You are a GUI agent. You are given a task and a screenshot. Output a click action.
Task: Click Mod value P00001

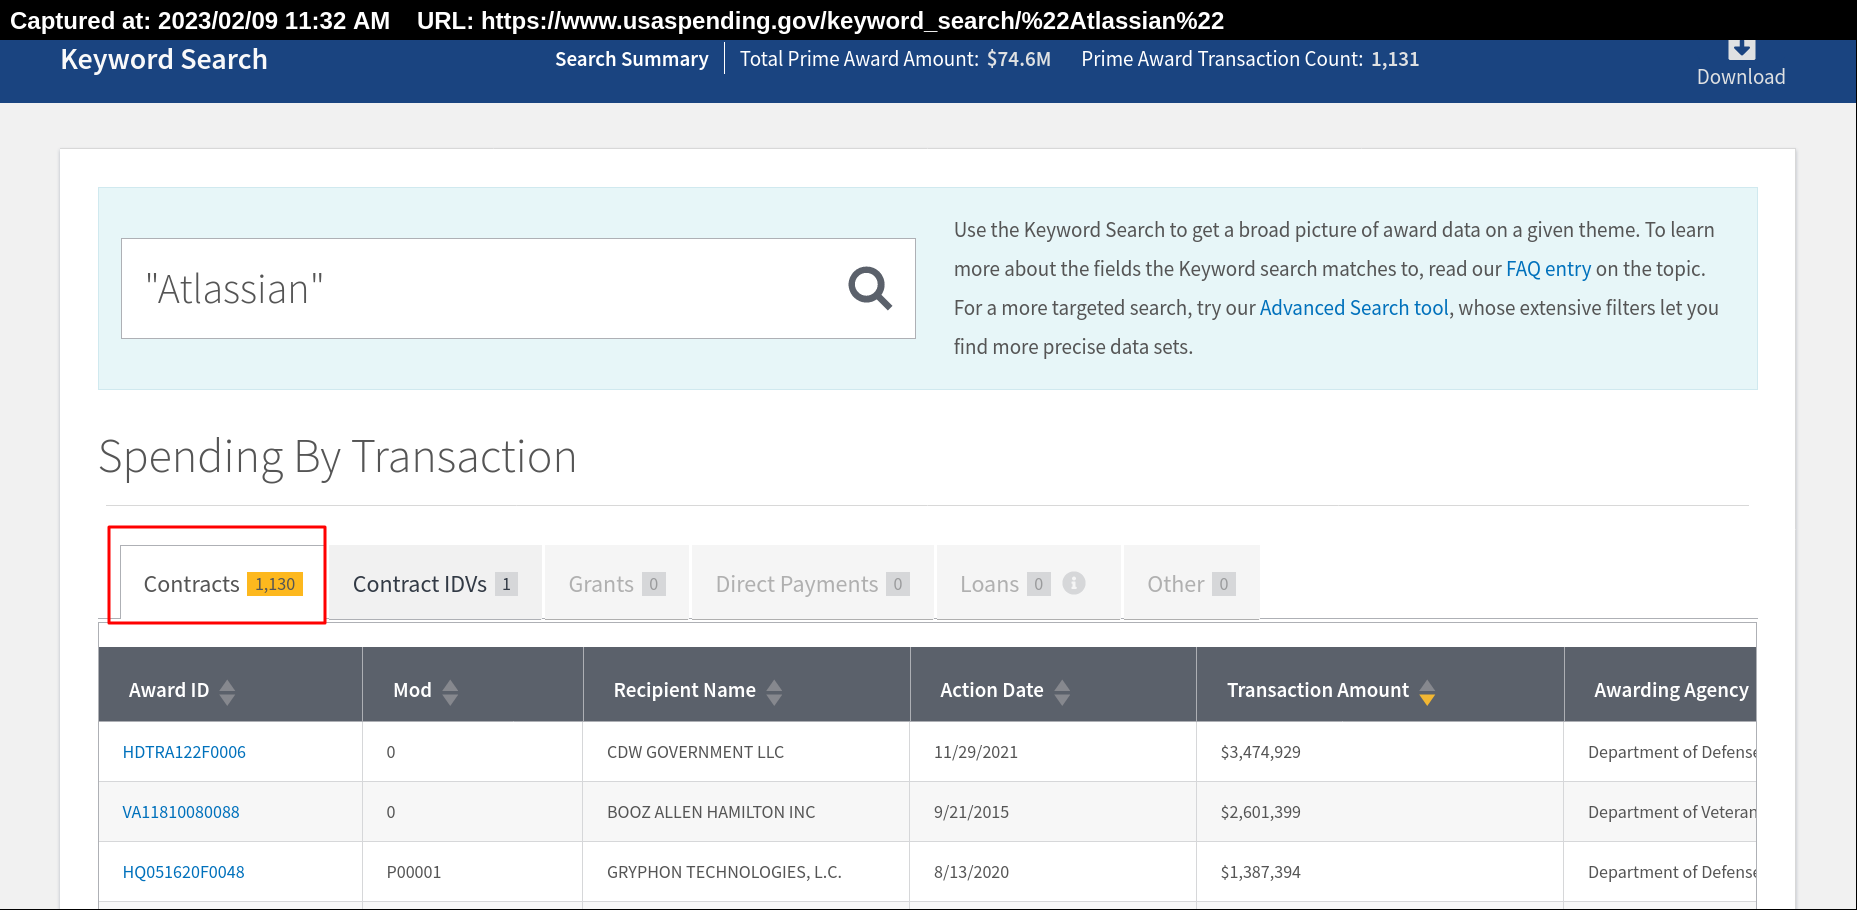point(414,872)
